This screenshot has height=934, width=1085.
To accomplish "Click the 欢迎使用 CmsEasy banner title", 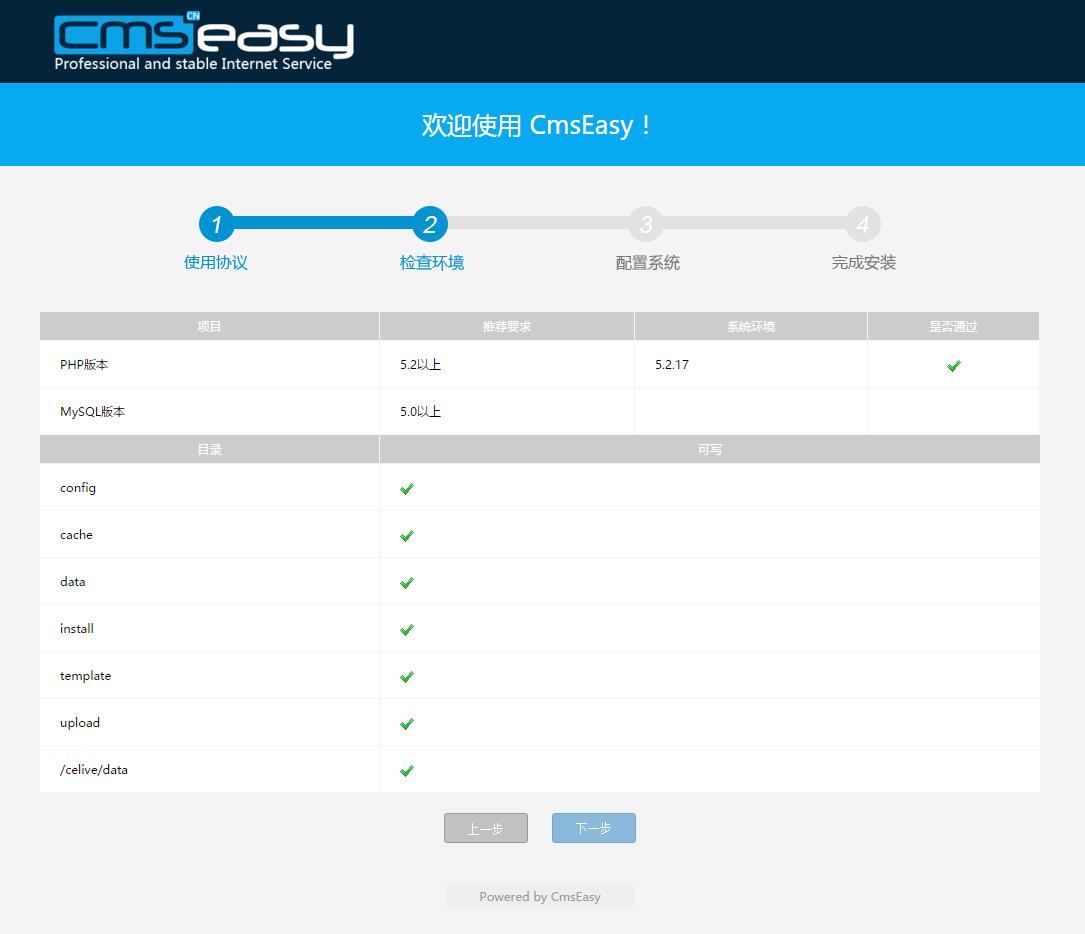I will [x=538, y=126].
